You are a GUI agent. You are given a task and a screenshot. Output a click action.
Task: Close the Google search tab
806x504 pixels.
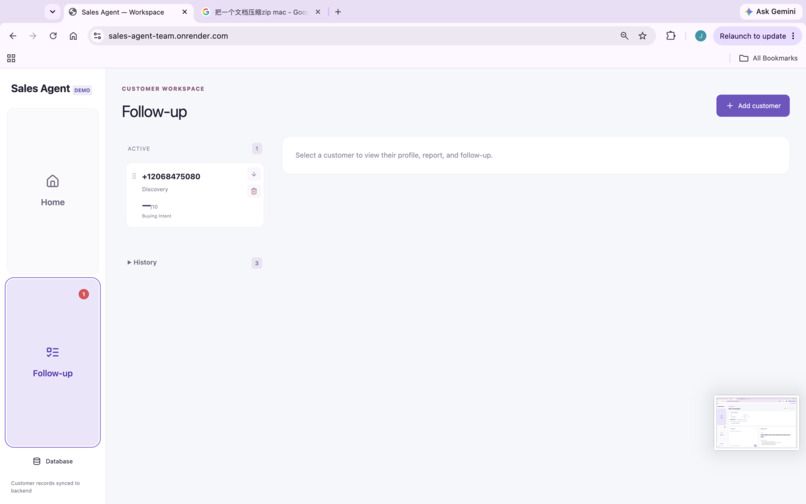tap(318, 12)
